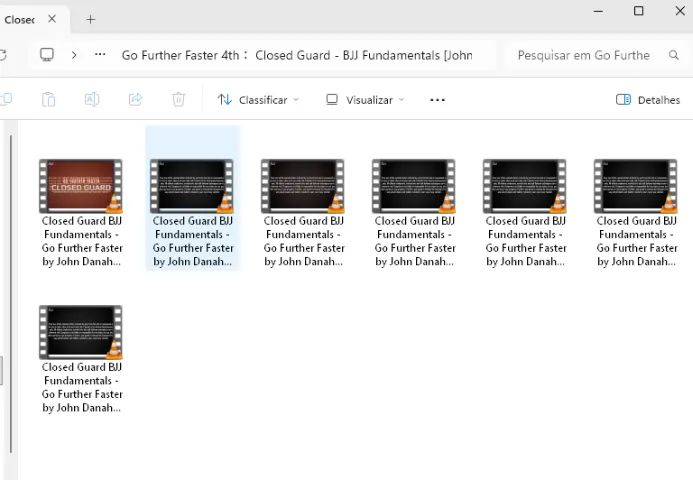Minimize the File Explorer window

(598, 11)
